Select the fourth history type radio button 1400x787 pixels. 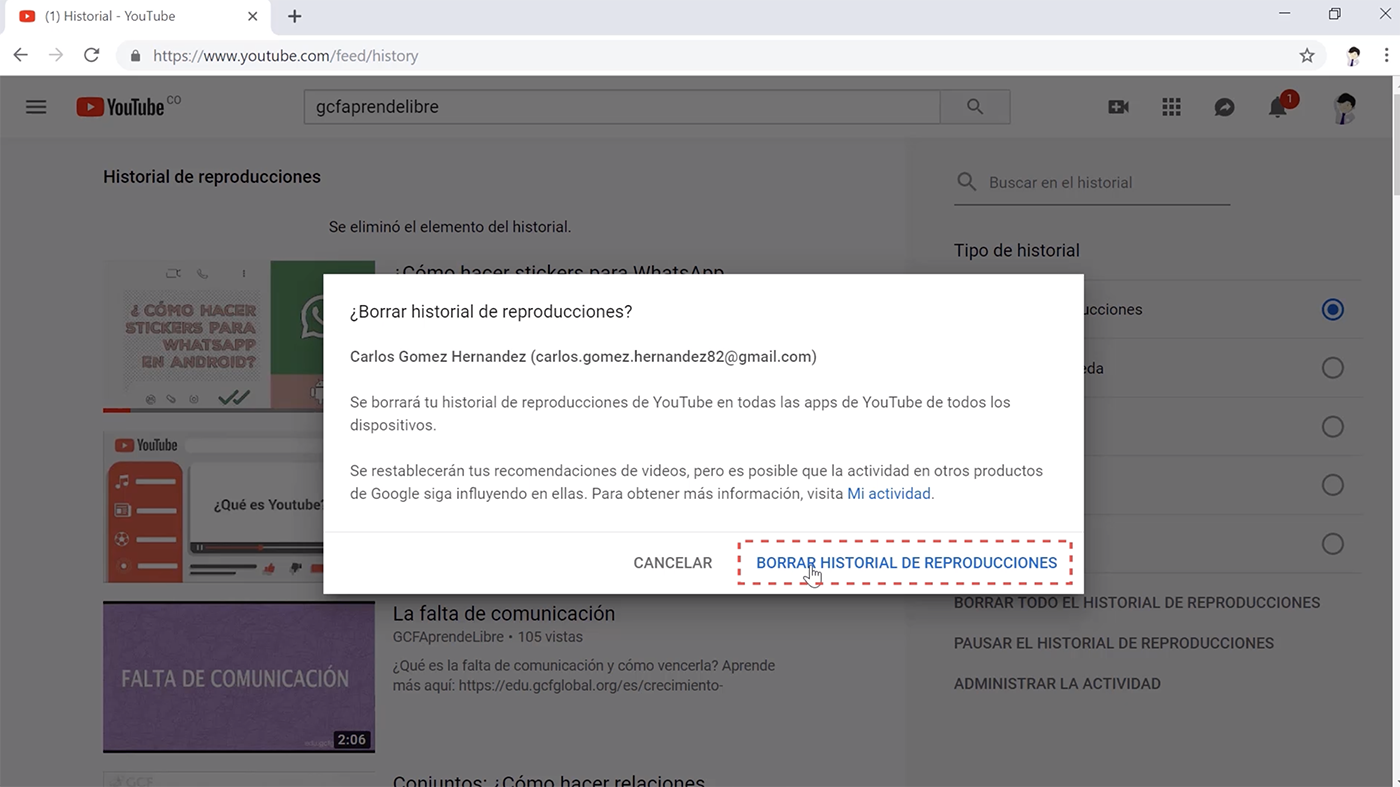pos(1332,485)
